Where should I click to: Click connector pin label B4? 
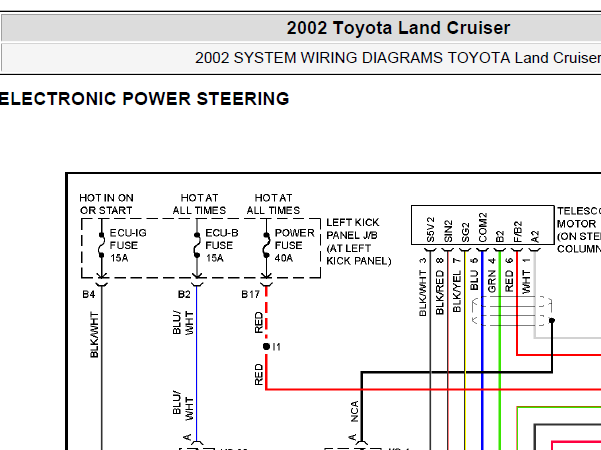point(89,294)
